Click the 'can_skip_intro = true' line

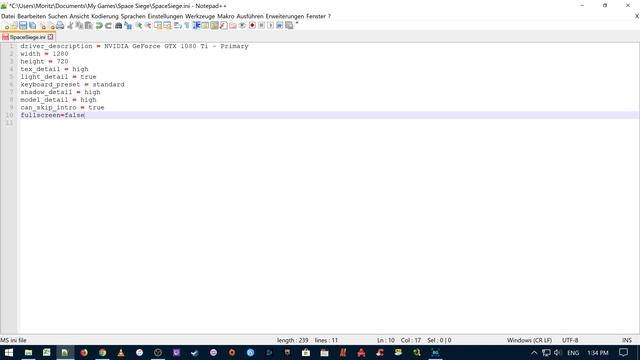pyautogui.click(x=62, y=108)
